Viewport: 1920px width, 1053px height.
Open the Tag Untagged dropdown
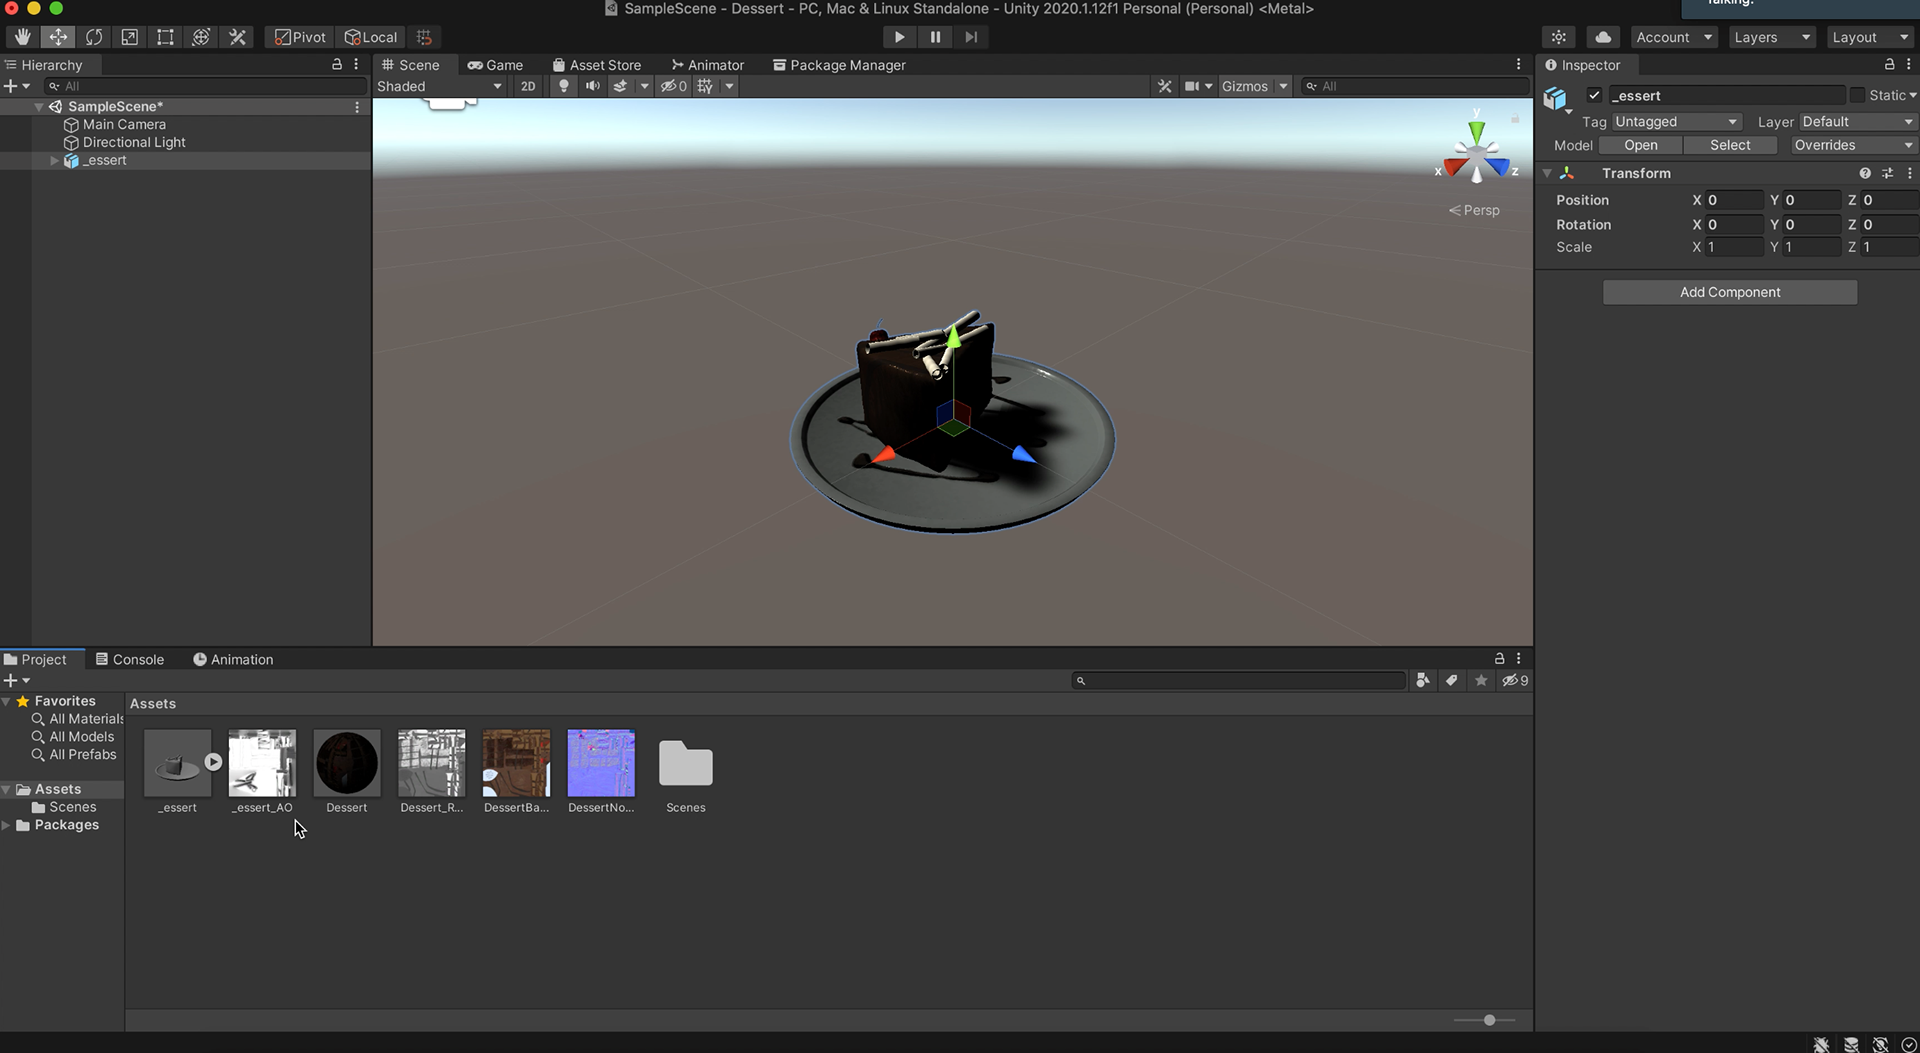pos(1677,122)
